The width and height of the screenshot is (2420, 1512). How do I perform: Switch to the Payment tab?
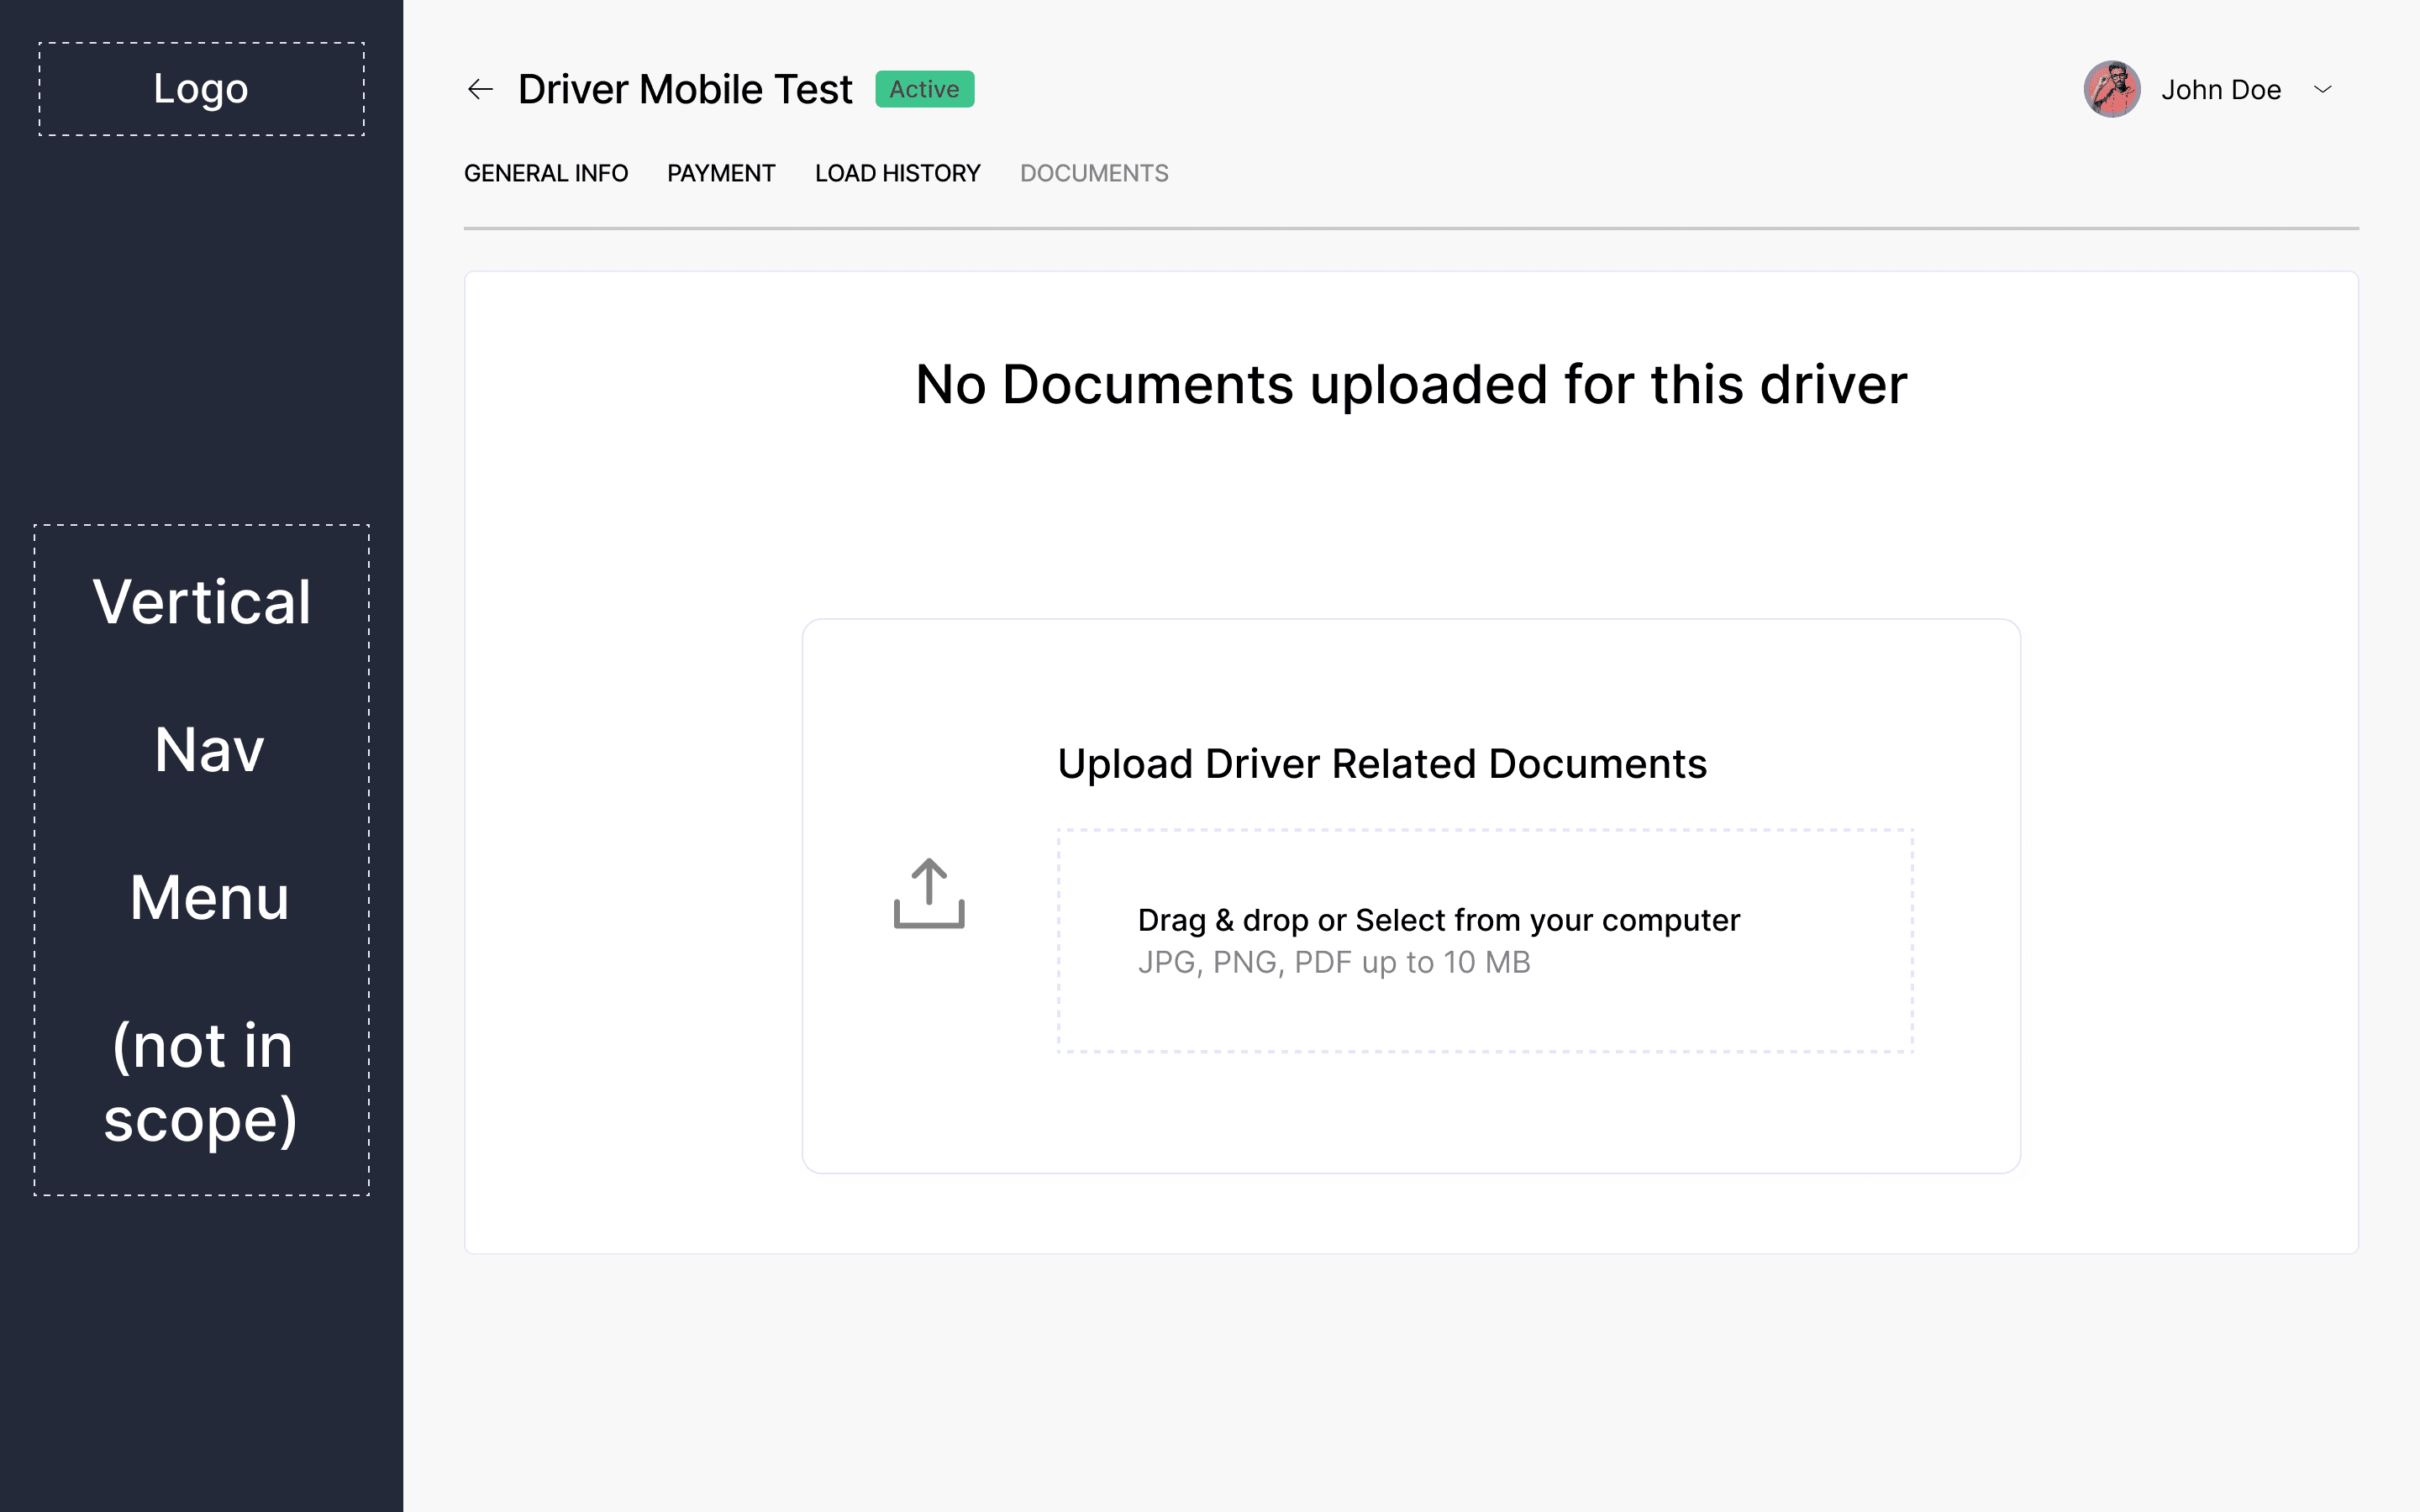[x=720, y=174]
